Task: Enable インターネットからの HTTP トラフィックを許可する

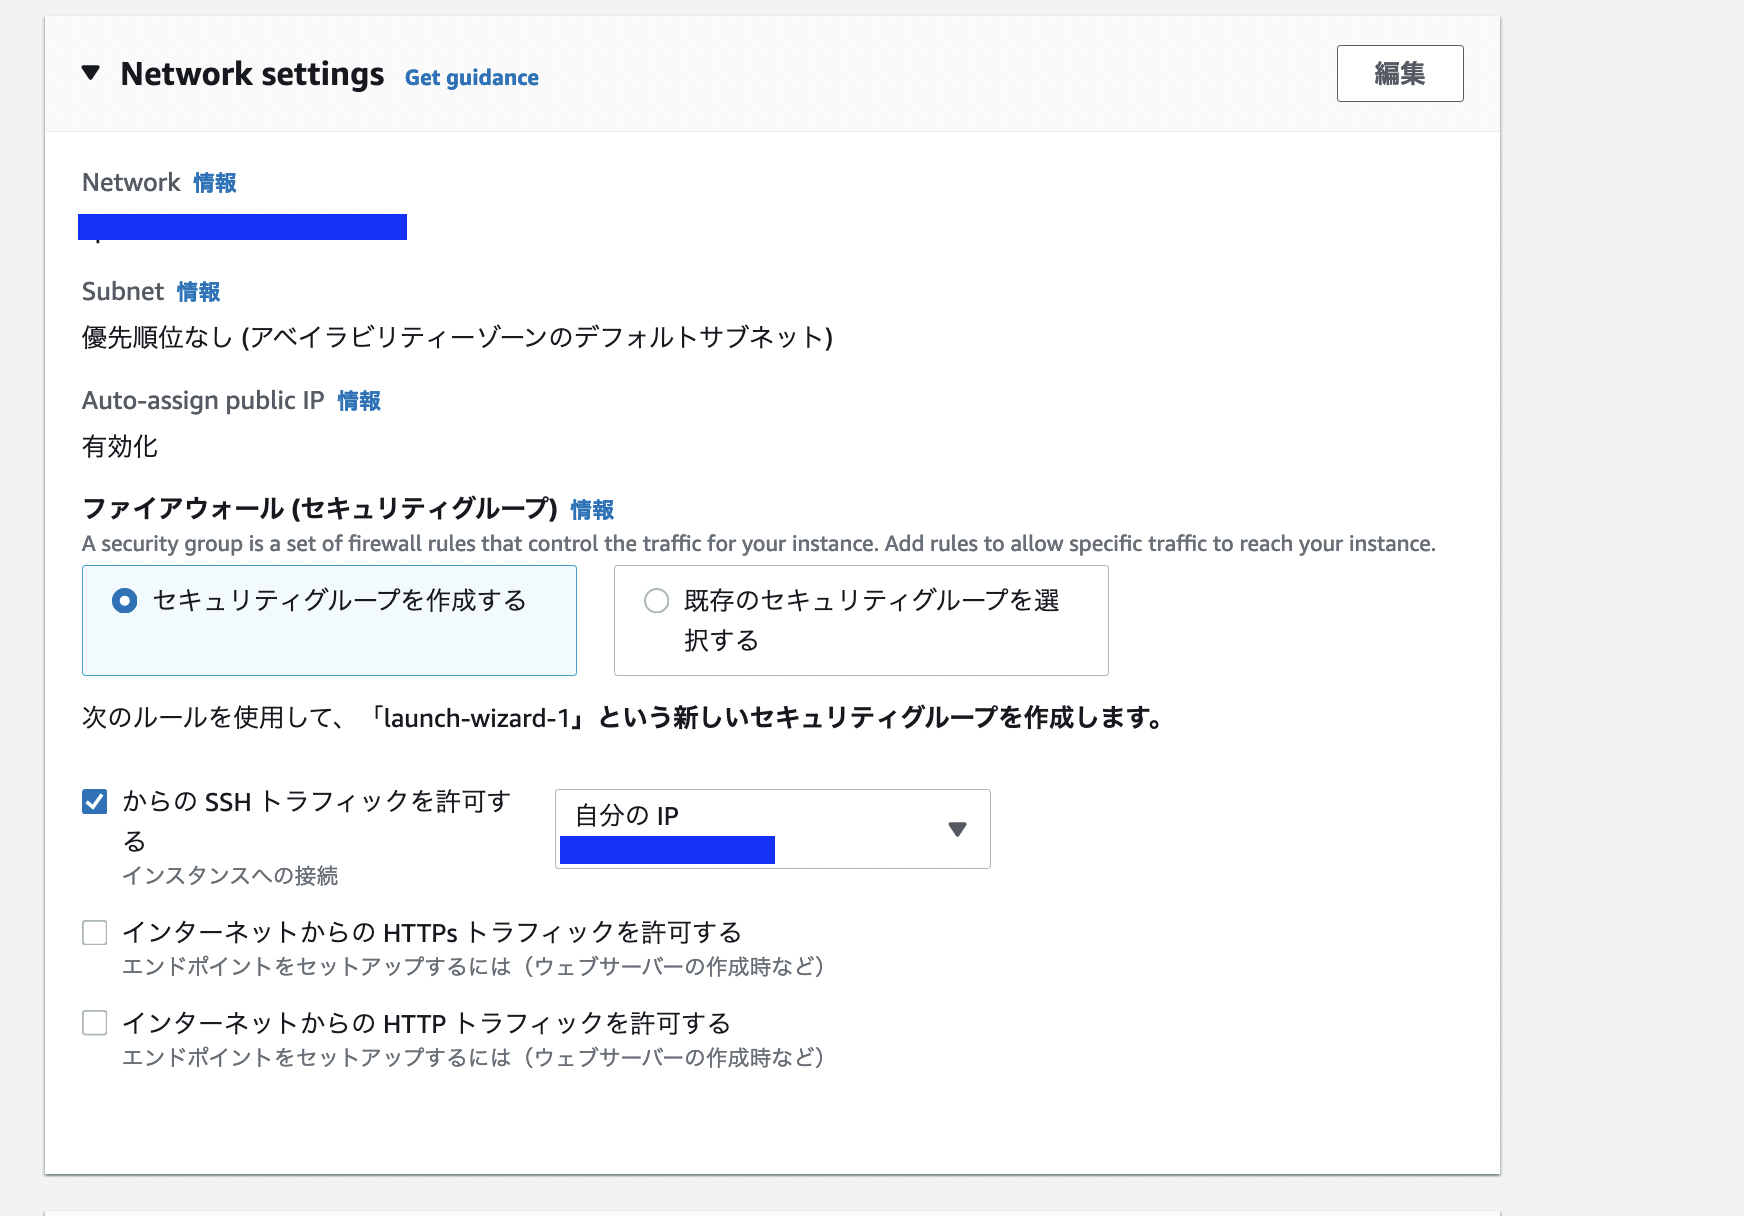Action: pyautogui.click(x=94, y=1023)
